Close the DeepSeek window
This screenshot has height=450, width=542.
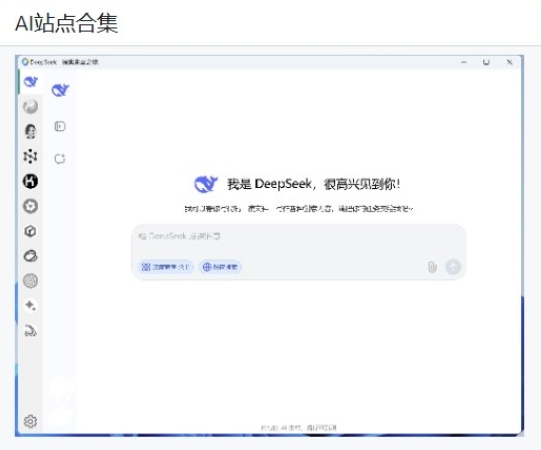tap(510, 62)
